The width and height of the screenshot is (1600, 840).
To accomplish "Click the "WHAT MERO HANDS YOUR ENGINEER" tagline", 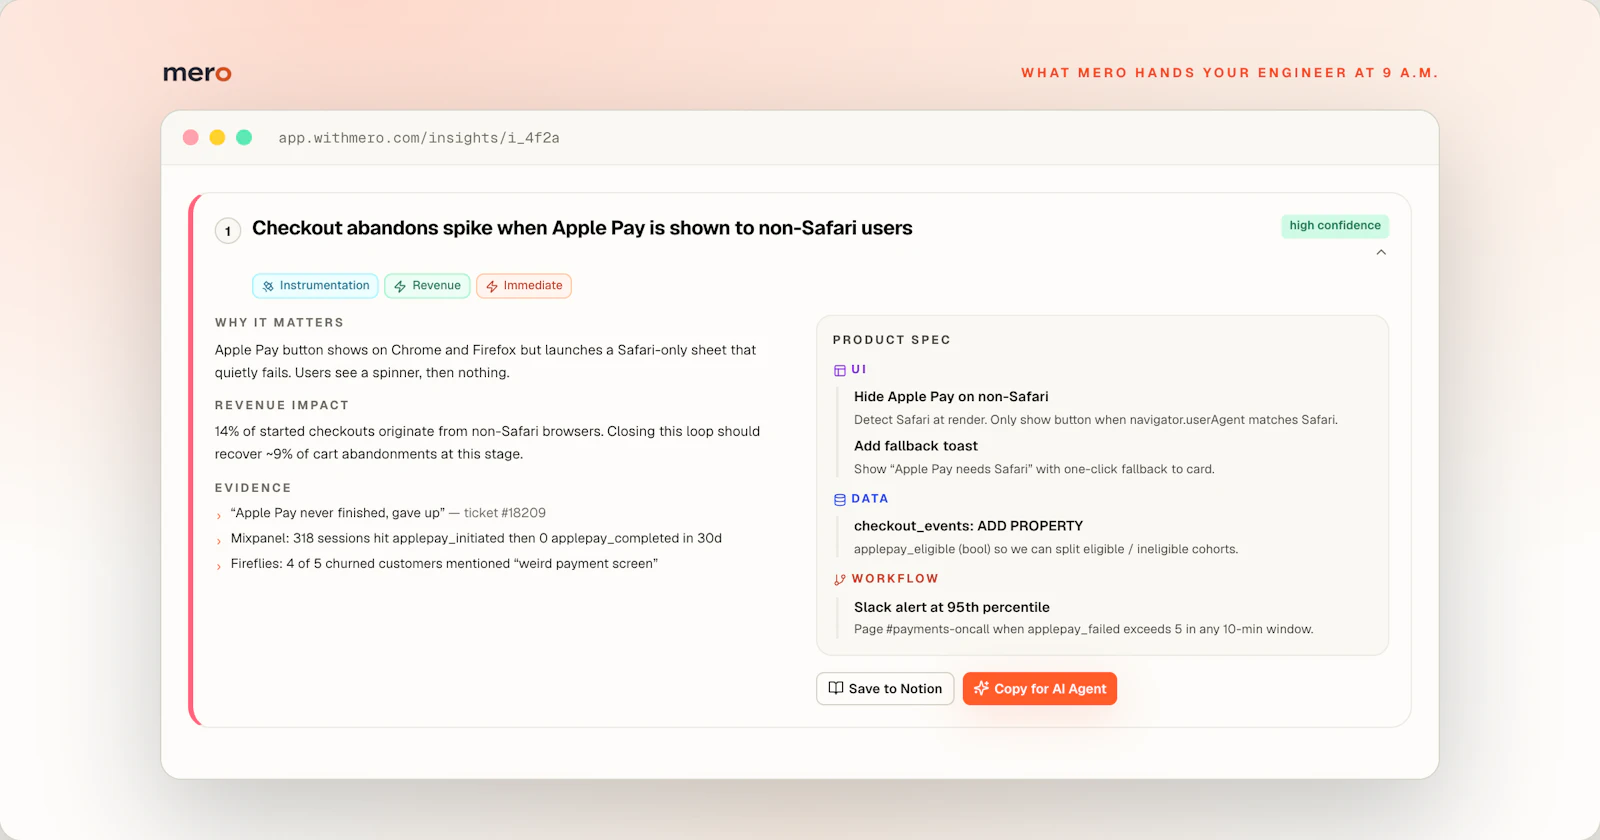I will click(x=1229, y=73).
